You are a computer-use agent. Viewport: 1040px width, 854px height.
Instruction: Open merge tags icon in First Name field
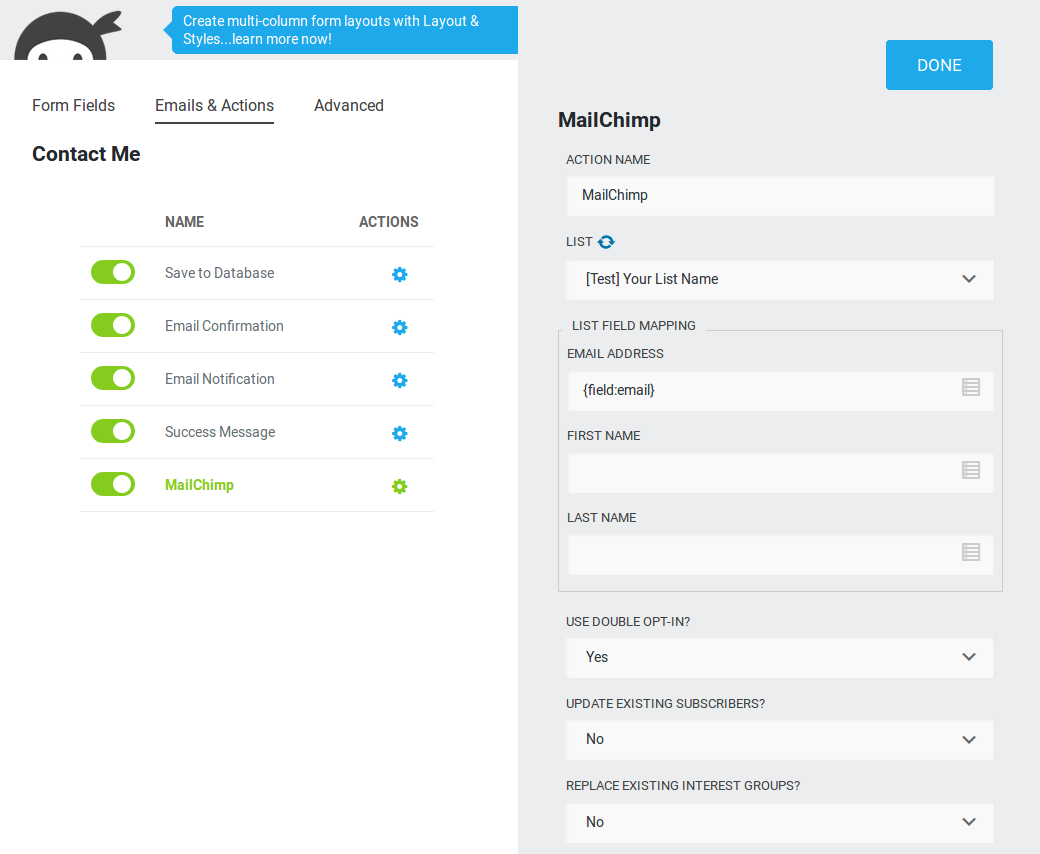[970, 470]
